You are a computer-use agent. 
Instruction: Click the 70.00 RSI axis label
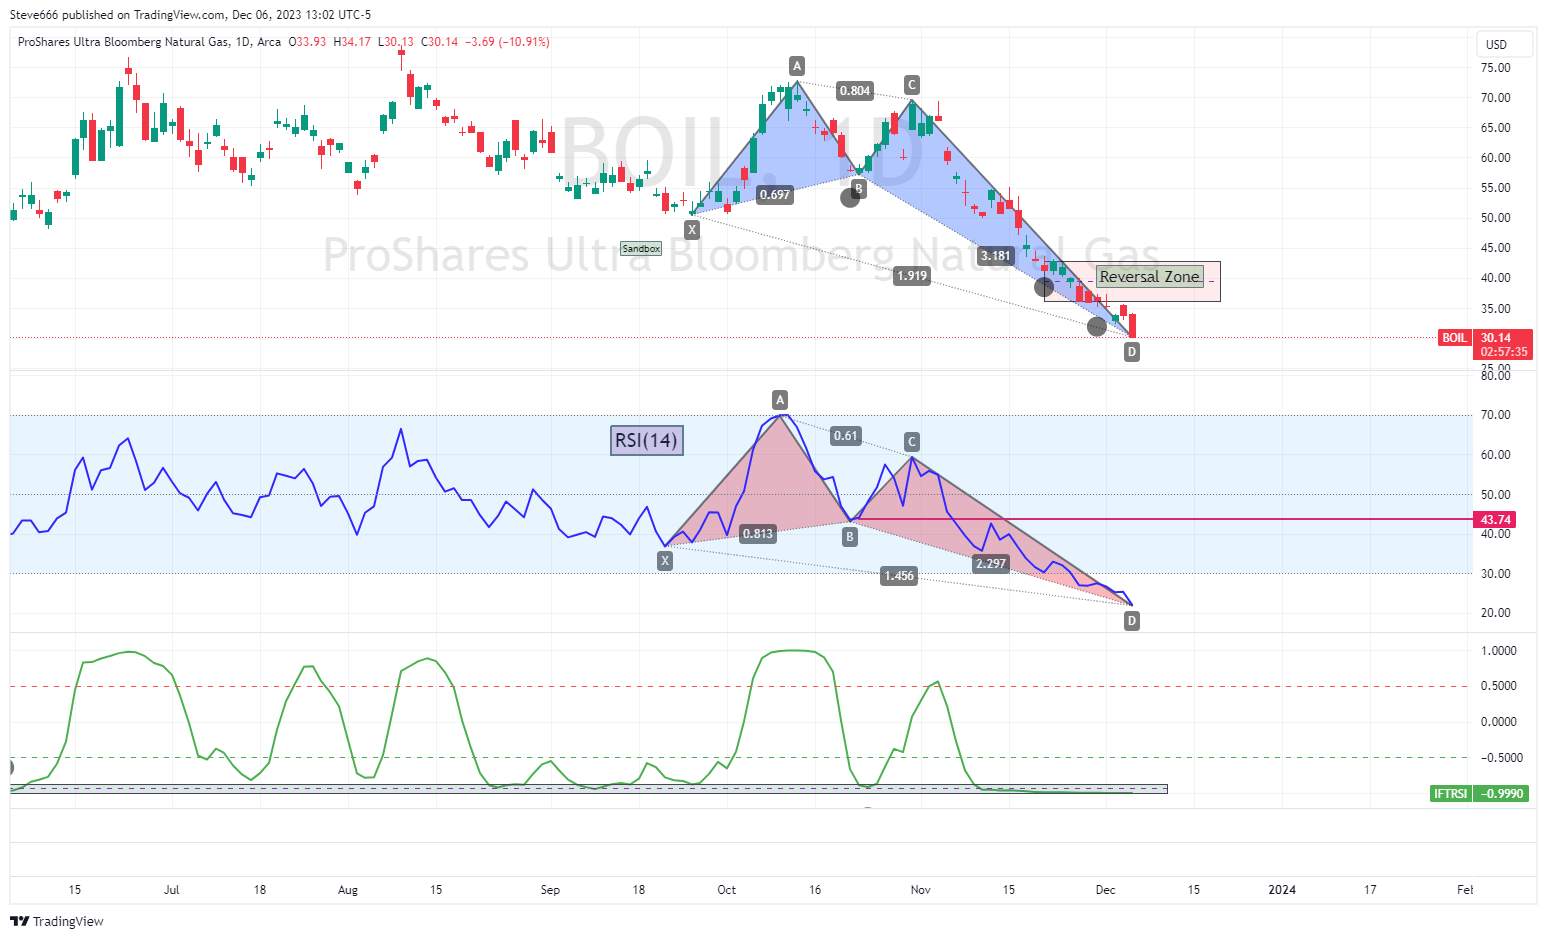tap(1496, 415)
